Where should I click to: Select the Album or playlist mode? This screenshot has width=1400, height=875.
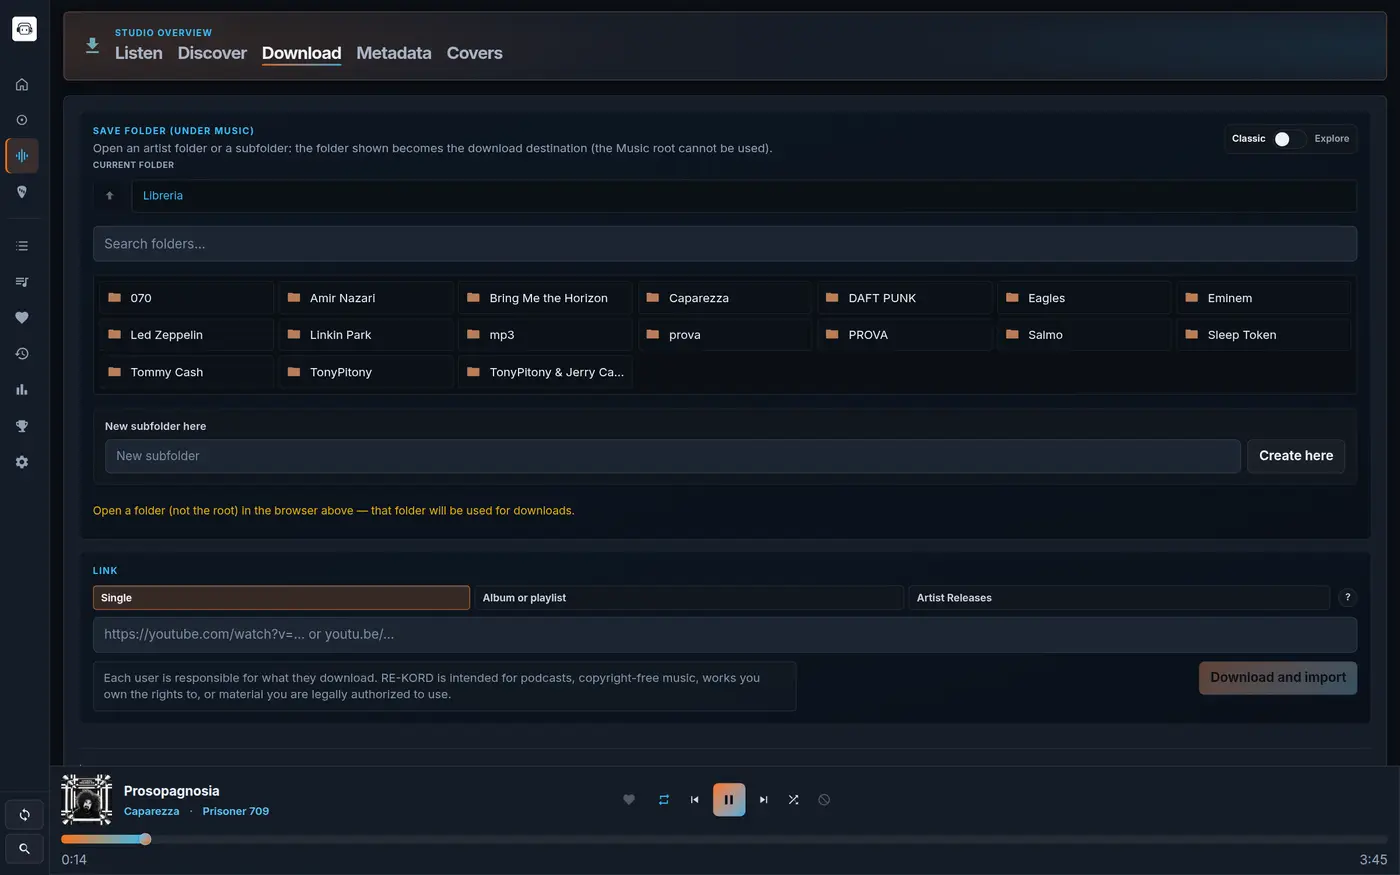coord(689,598)
